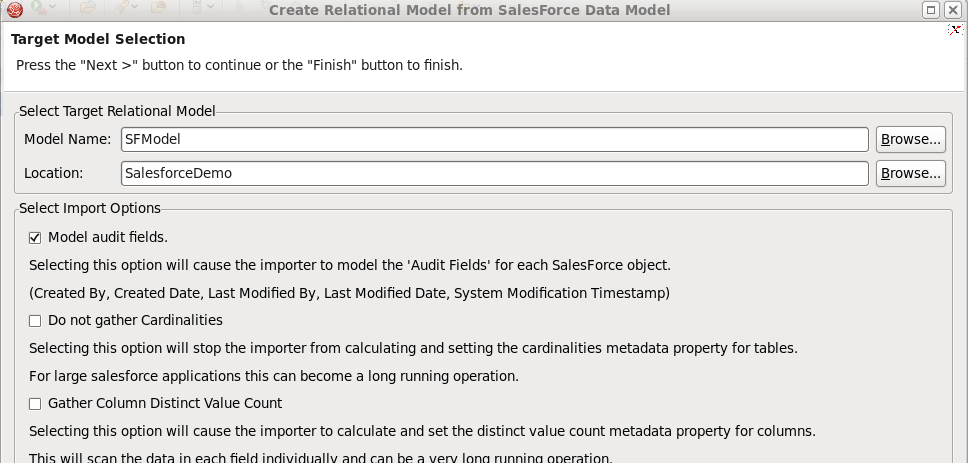Open dropdown arrow beside dimmed Run icon

click(x=53, y=7)
